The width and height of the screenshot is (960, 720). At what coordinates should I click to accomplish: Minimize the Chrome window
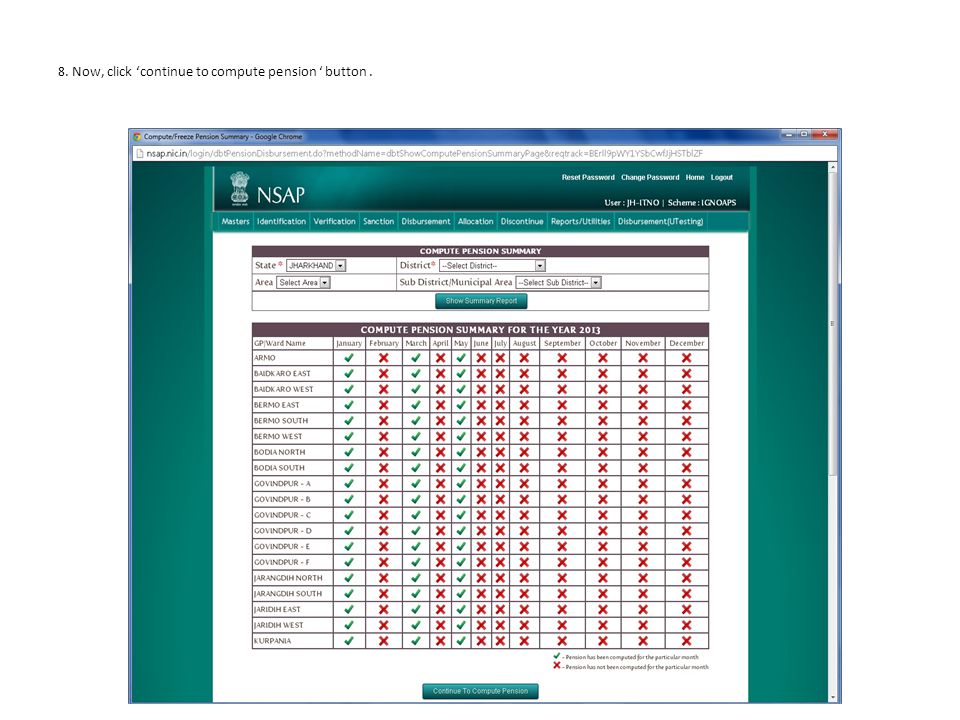click(x=789, y=133)
